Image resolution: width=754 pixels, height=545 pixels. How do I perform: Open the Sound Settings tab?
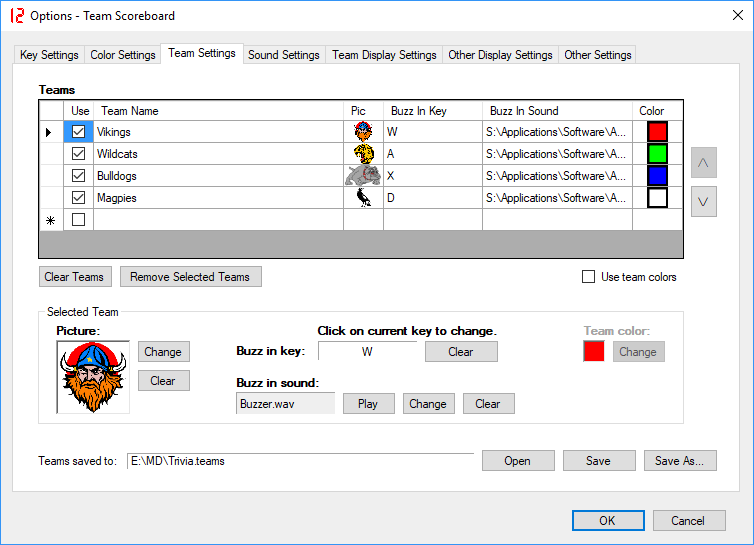284,55
